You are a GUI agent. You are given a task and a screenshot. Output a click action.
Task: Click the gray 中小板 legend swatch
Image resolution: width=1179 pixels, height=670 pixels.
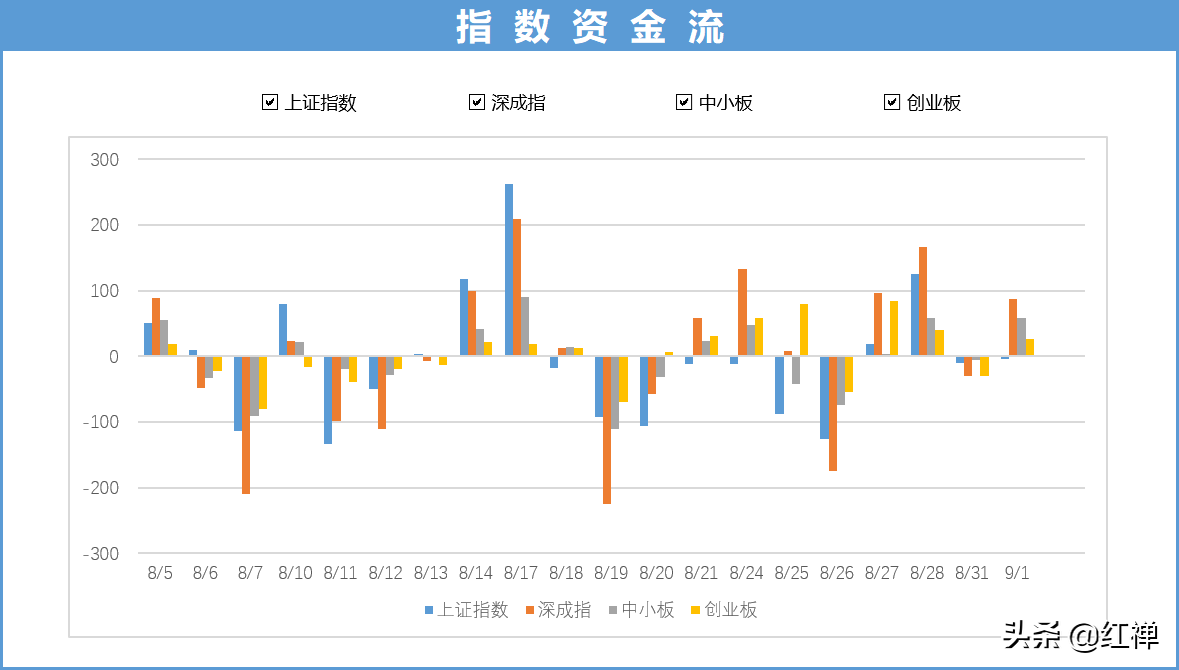[x=614, y=610]
